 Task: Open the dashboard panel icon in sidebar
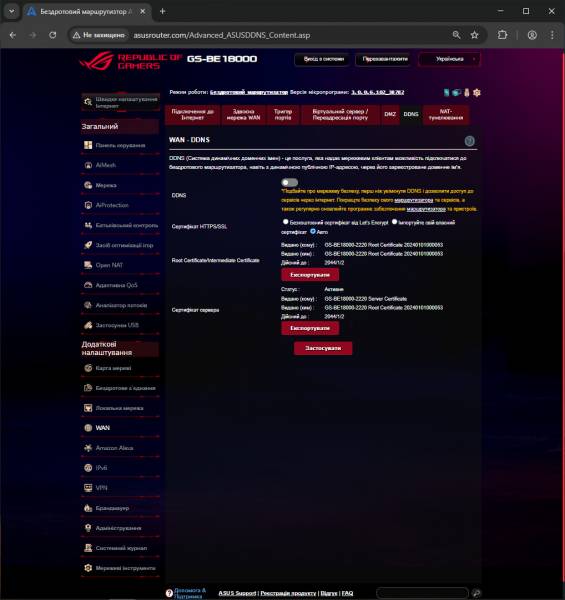coord(88,145)
